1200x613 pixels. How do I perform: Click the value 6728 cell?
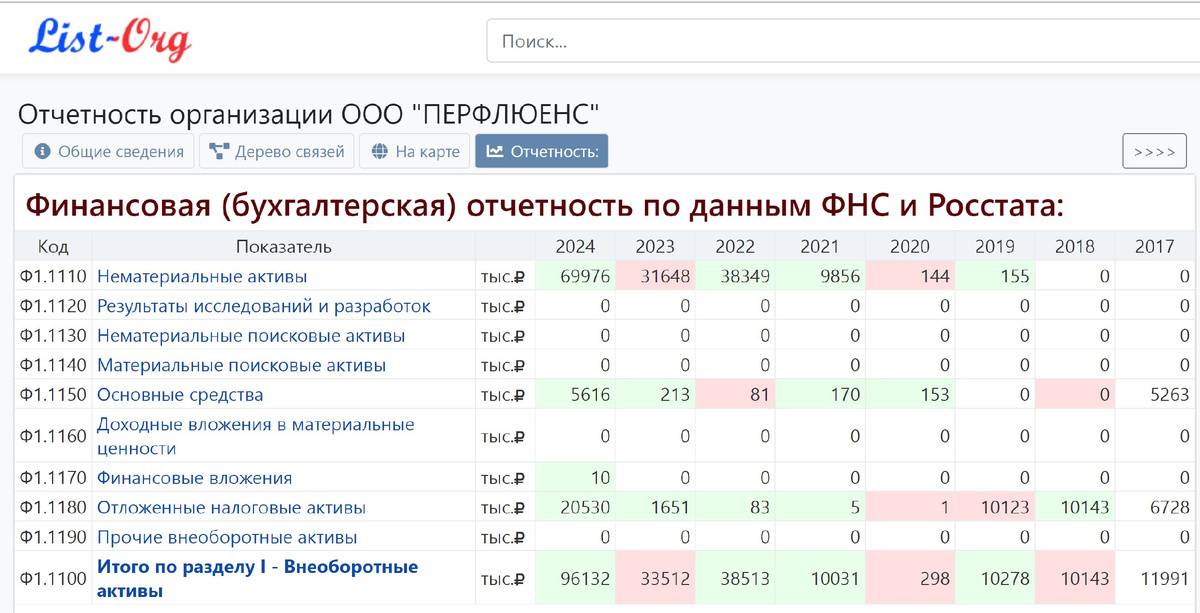(1155, 507)
